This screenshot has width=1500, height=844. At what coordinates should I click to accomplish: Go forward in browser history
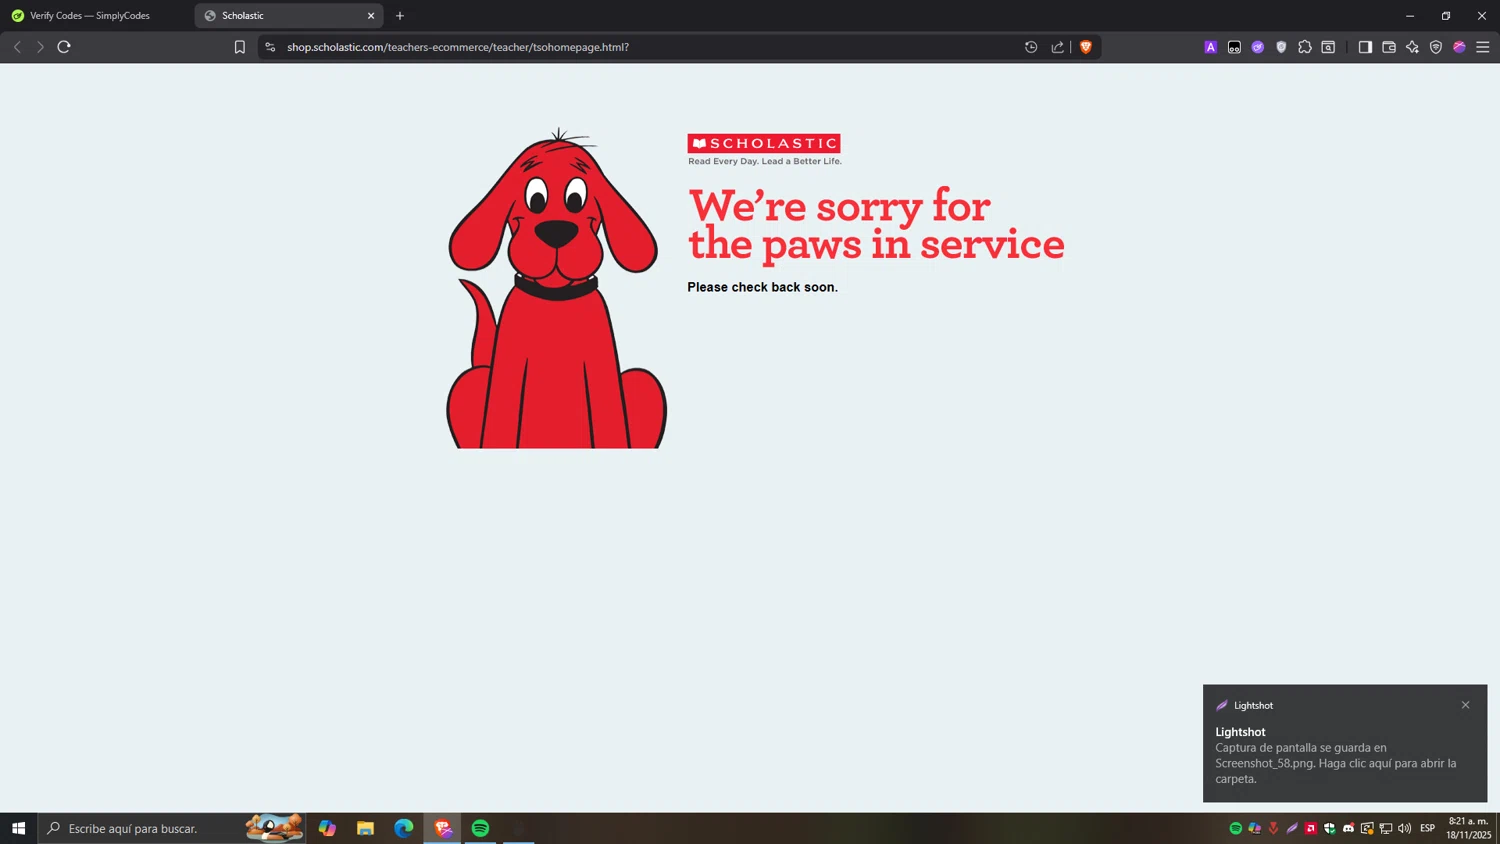click(40, 47)
